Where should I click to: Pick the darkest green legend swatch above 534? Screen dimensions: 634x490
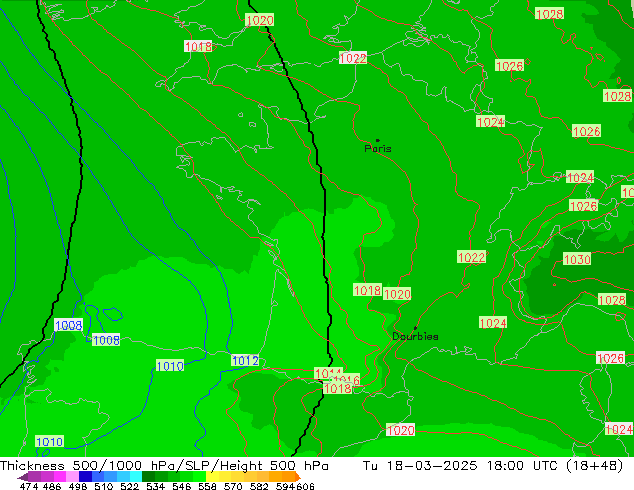[x=148, y=476]
